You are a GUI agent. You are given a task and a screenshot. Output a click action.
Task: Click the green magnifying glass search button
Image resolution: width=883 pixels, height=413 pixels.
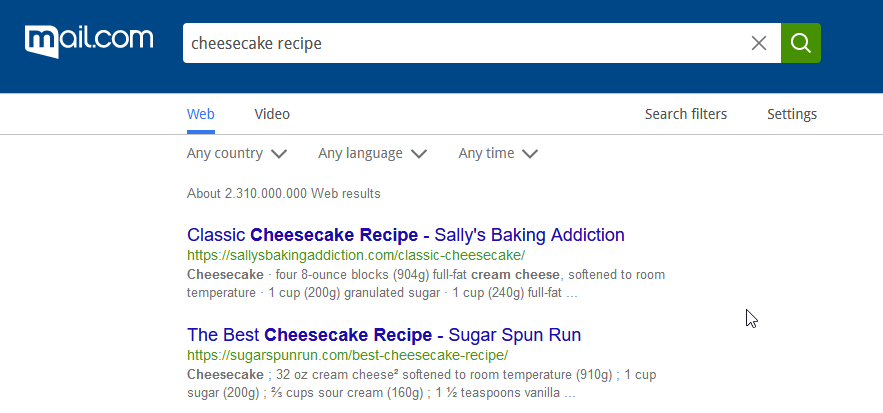point(800,43)
